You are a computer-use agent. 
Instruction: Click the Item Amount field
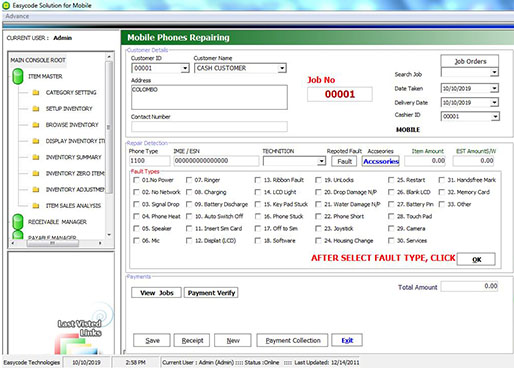point(425,161)
